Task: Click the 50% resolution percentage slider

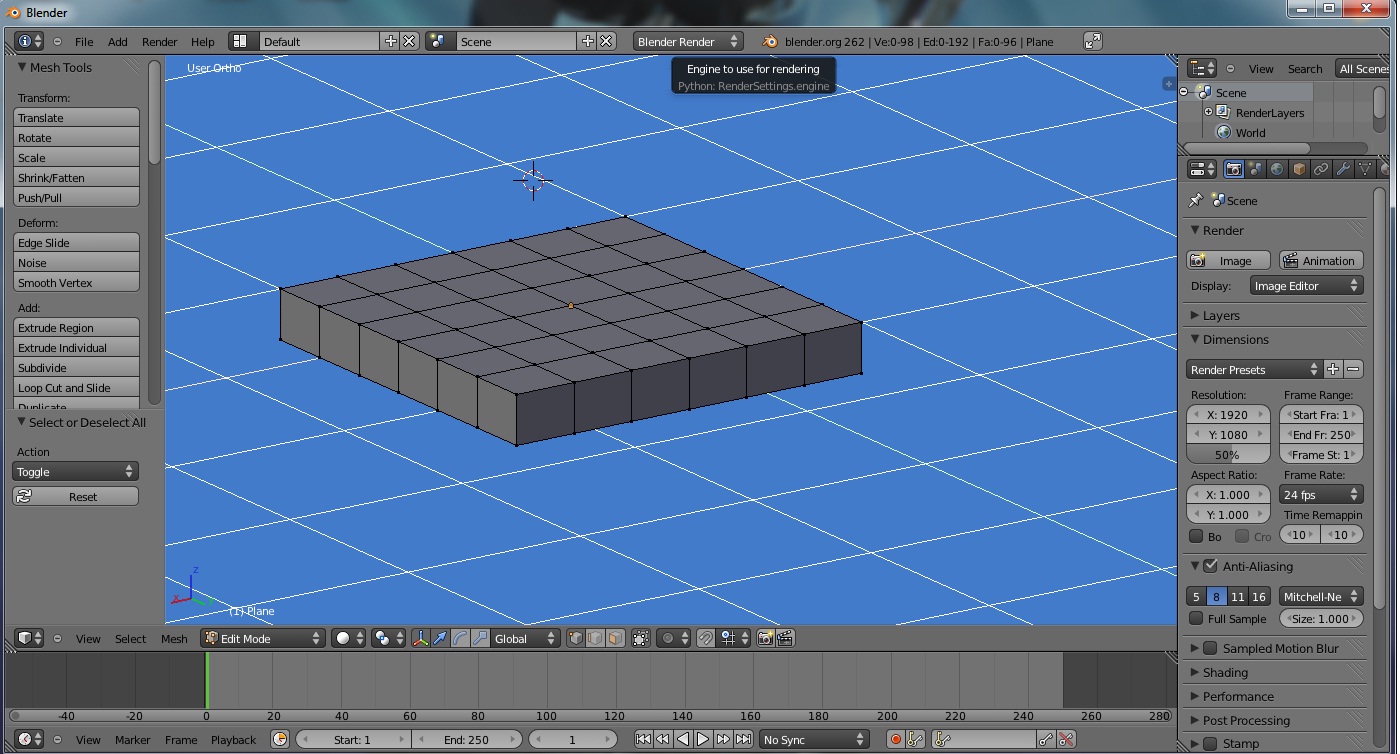Action: (x=1227, y=454)
